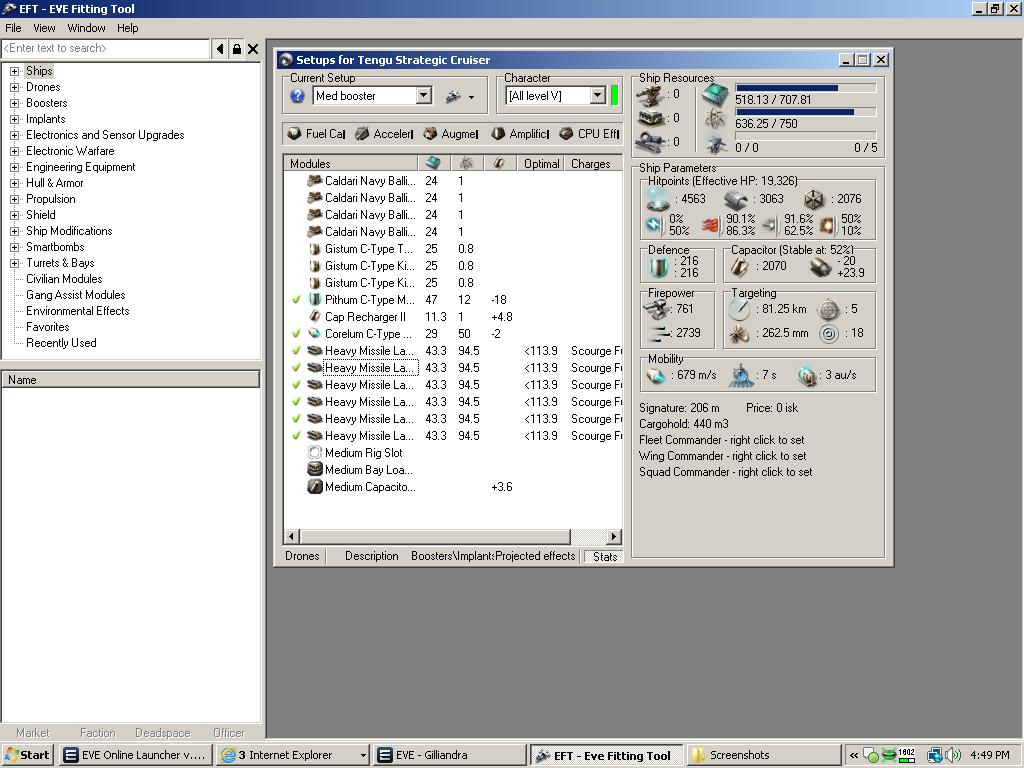The image size is (1024, 768).
Task: Click the CPU usage progress bar
Action: (x=806, y=88)
